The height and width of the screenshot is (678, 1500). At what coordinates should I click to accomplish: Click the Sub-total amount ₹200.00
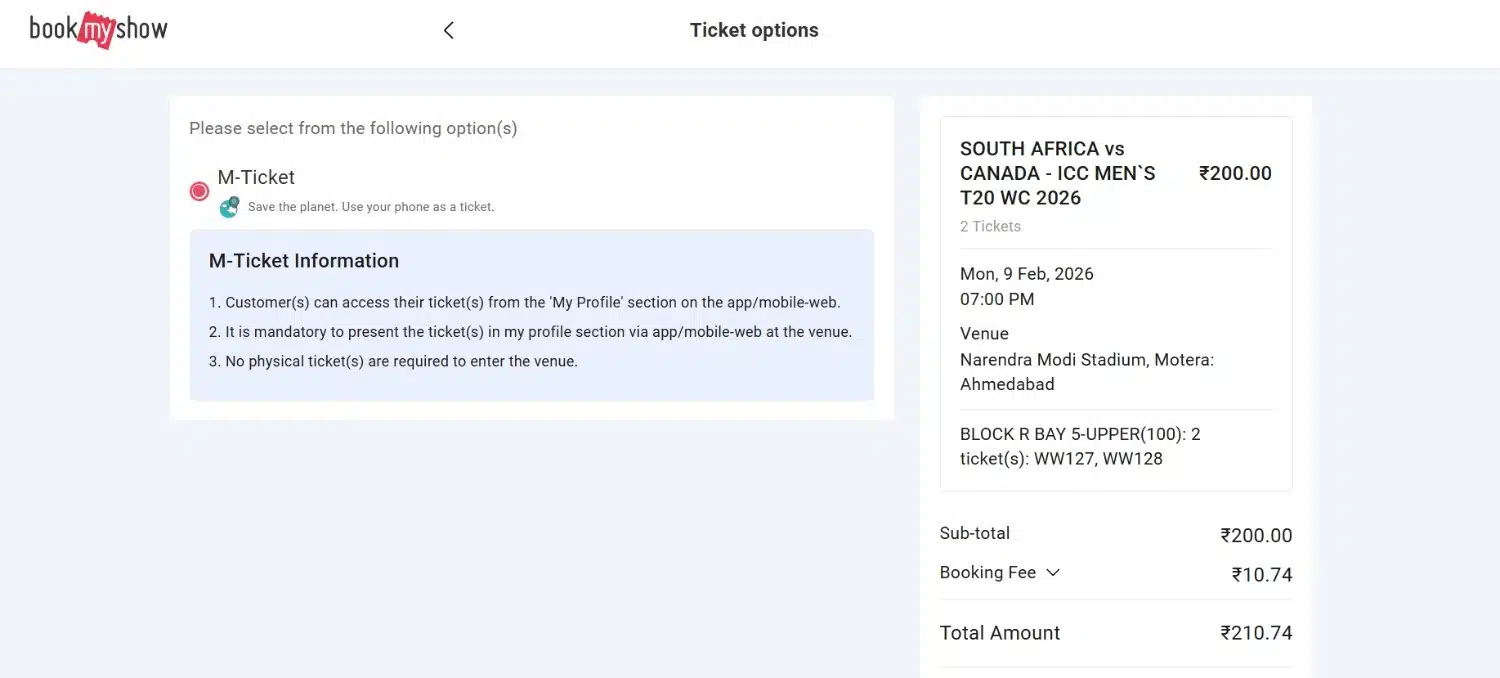click(x=1256, y=534)
